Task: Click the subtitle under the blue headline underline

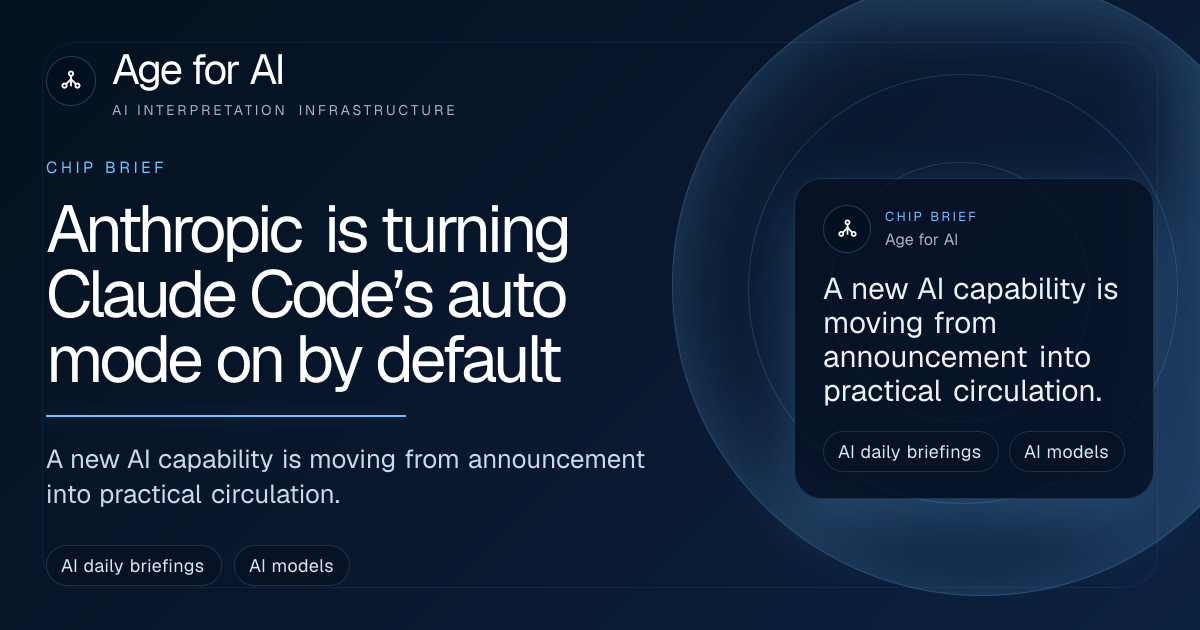Action: (x=346, y=476)
